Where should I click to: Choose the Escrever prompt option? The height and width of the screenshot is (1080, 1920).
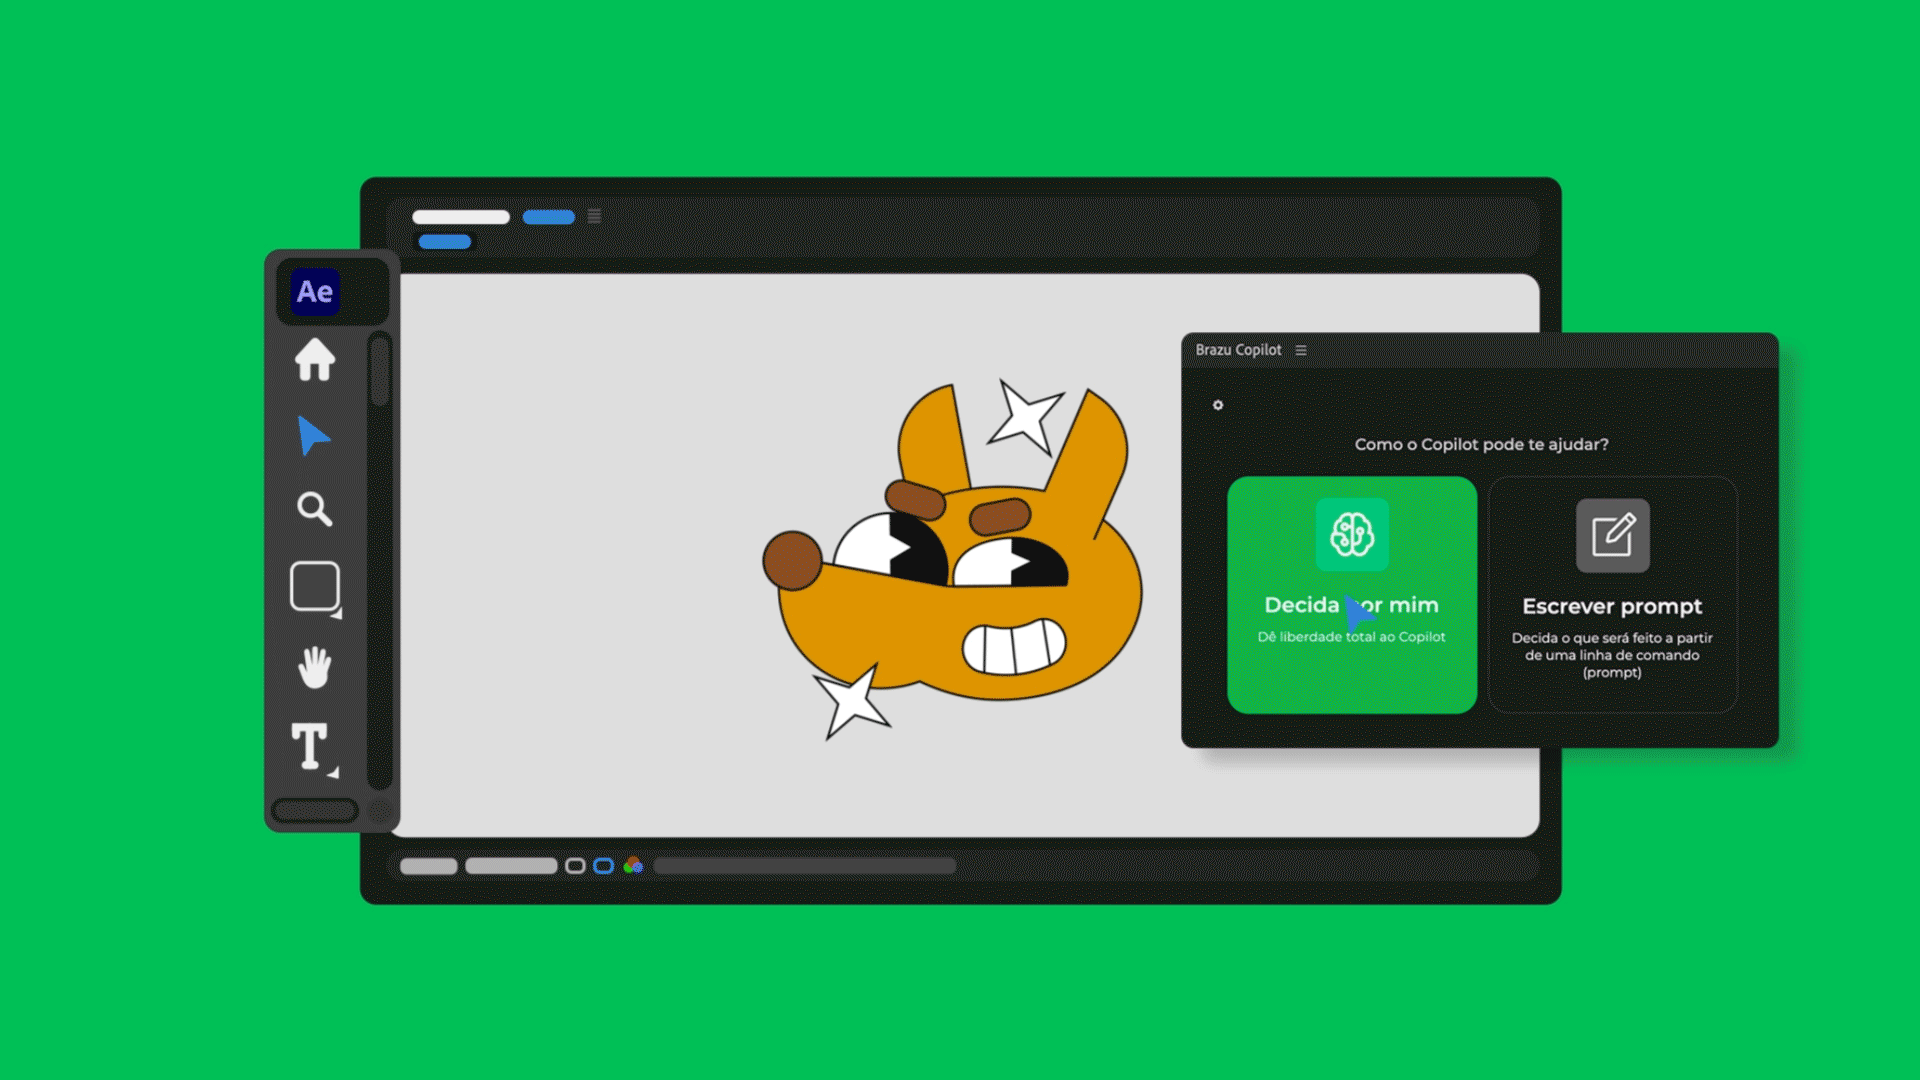point(1612,594)
